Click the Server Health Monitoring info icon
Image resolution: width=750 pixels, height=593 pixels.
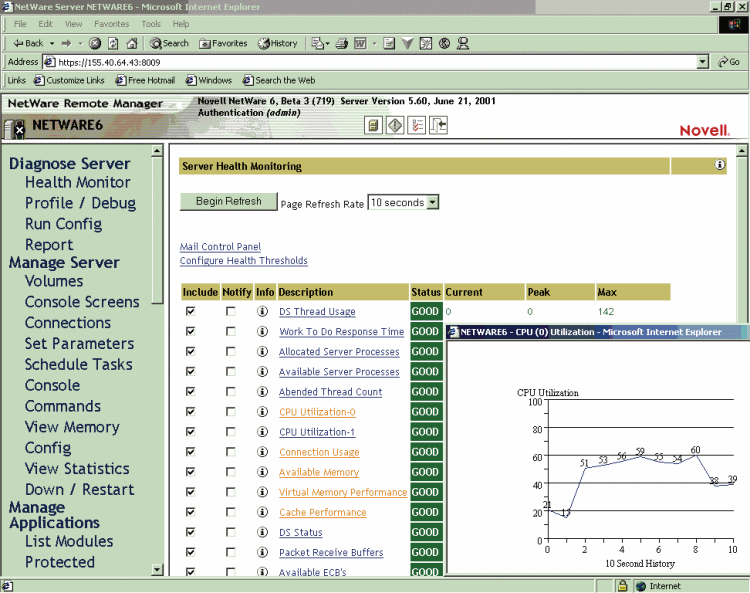(x=720, y=165)
